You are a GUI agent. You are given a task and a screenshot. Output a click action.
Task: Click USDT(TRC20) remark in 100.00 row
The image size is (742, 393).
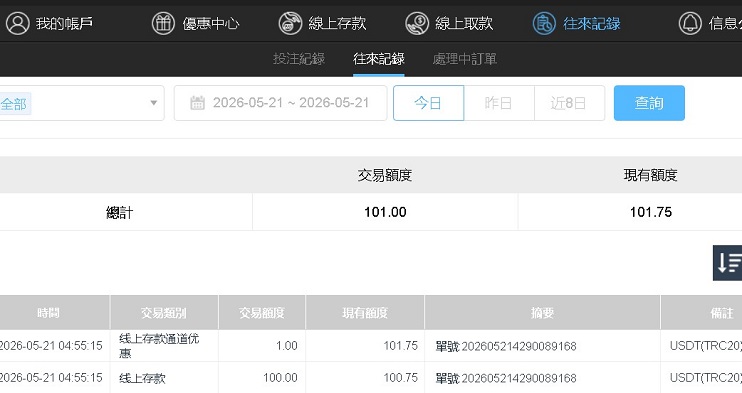(706, 378)
